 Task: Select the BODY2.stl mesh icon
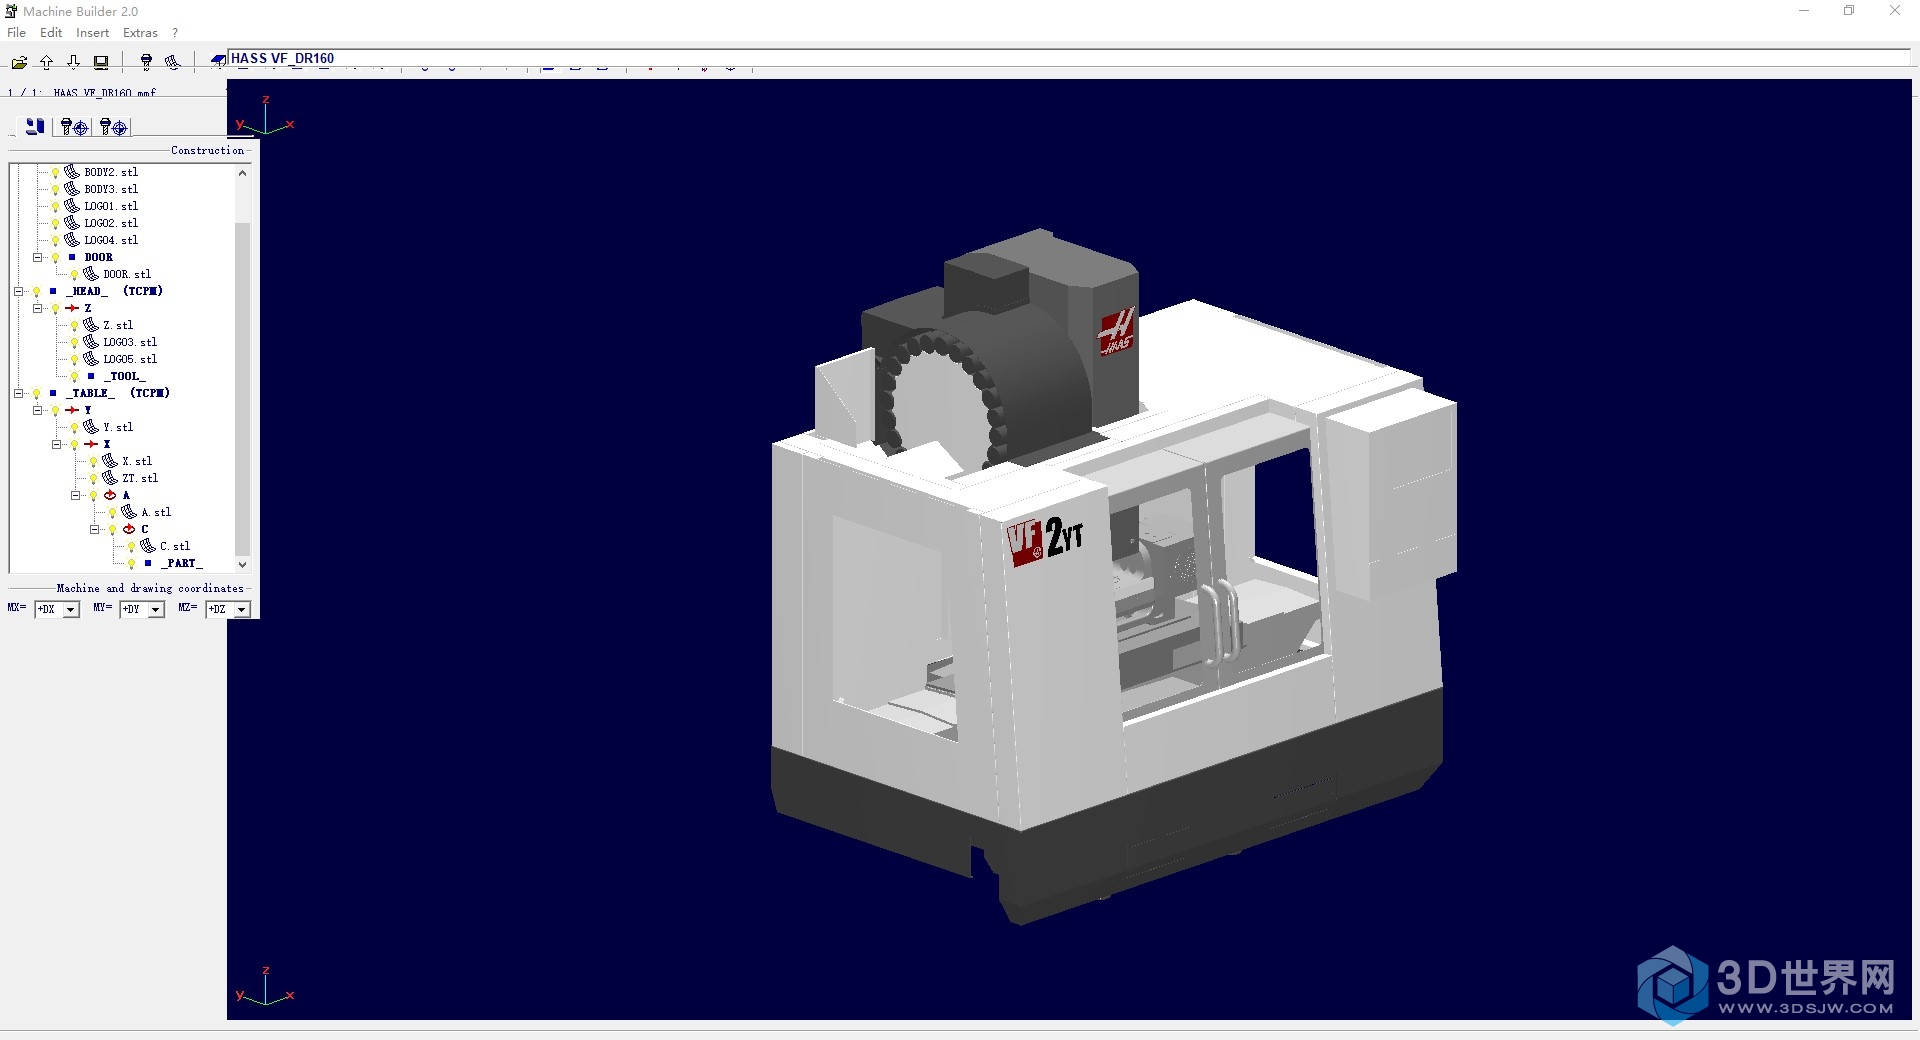point(72,172)
